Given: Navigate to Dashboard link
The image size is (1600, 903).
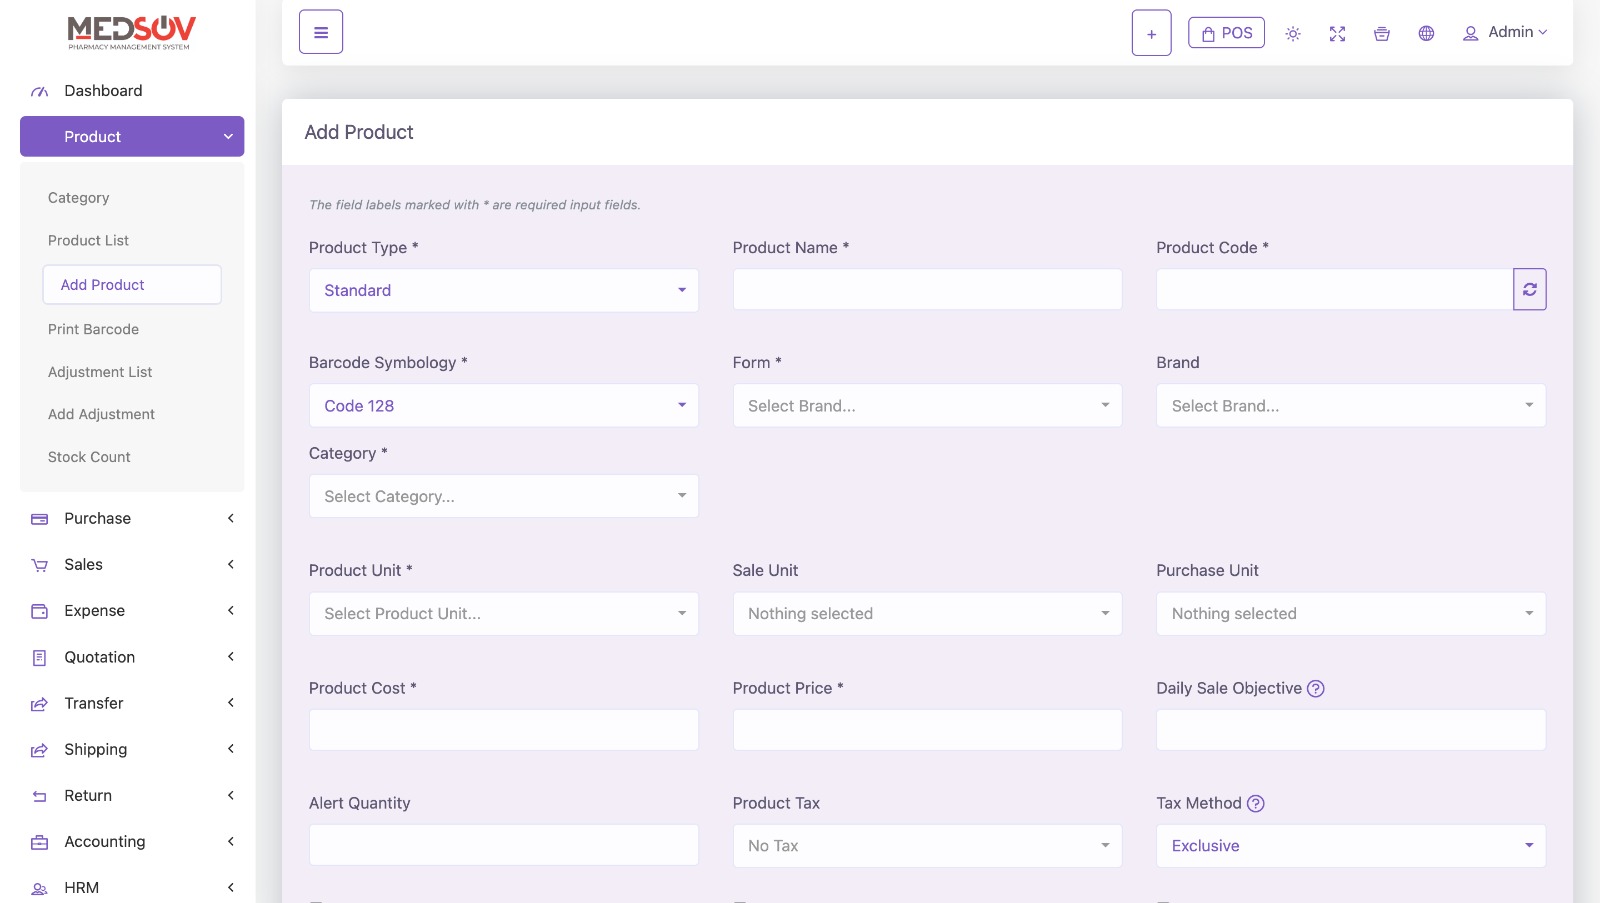Looking at the screenshot, I should 103,91.
